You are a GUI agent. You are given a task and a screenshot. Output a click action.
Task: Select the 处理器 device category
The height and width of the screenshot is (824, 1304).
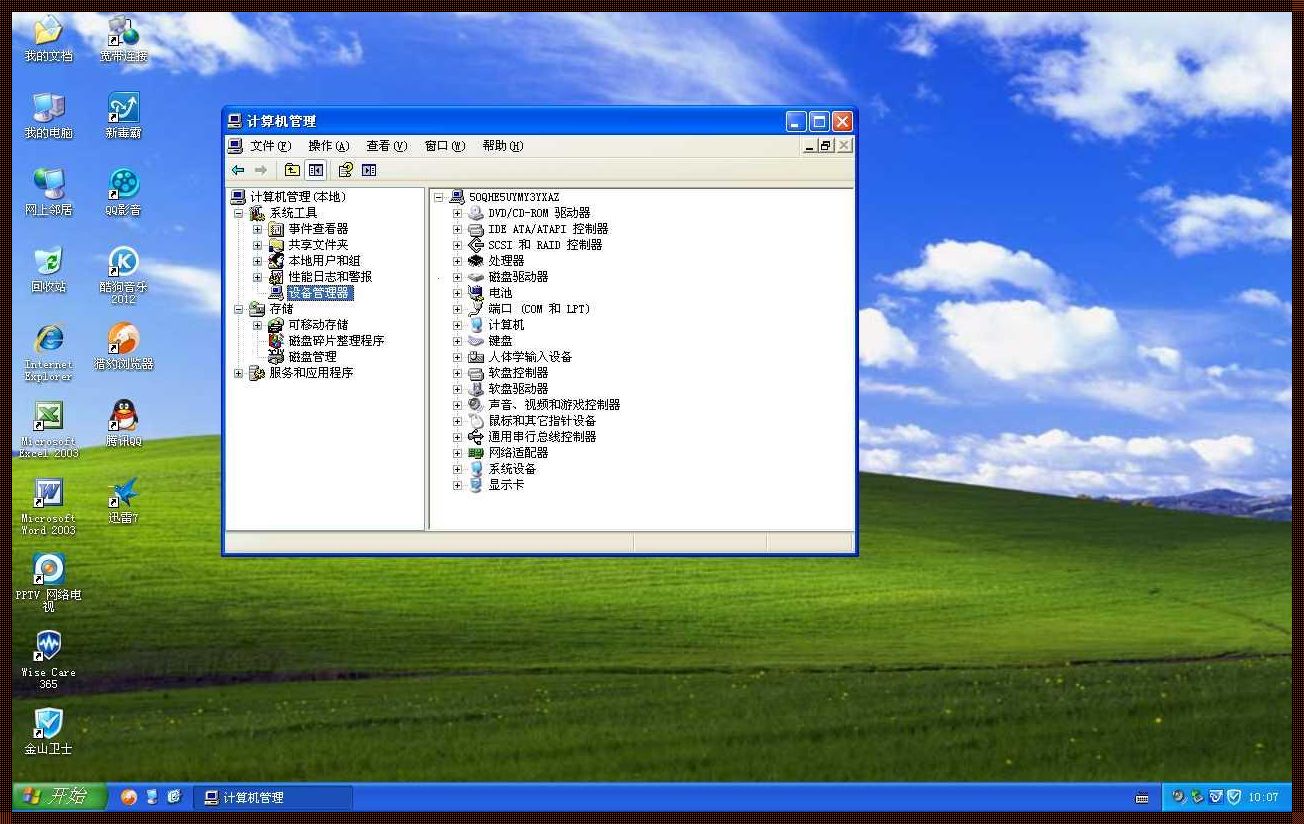tap(506, 261)
